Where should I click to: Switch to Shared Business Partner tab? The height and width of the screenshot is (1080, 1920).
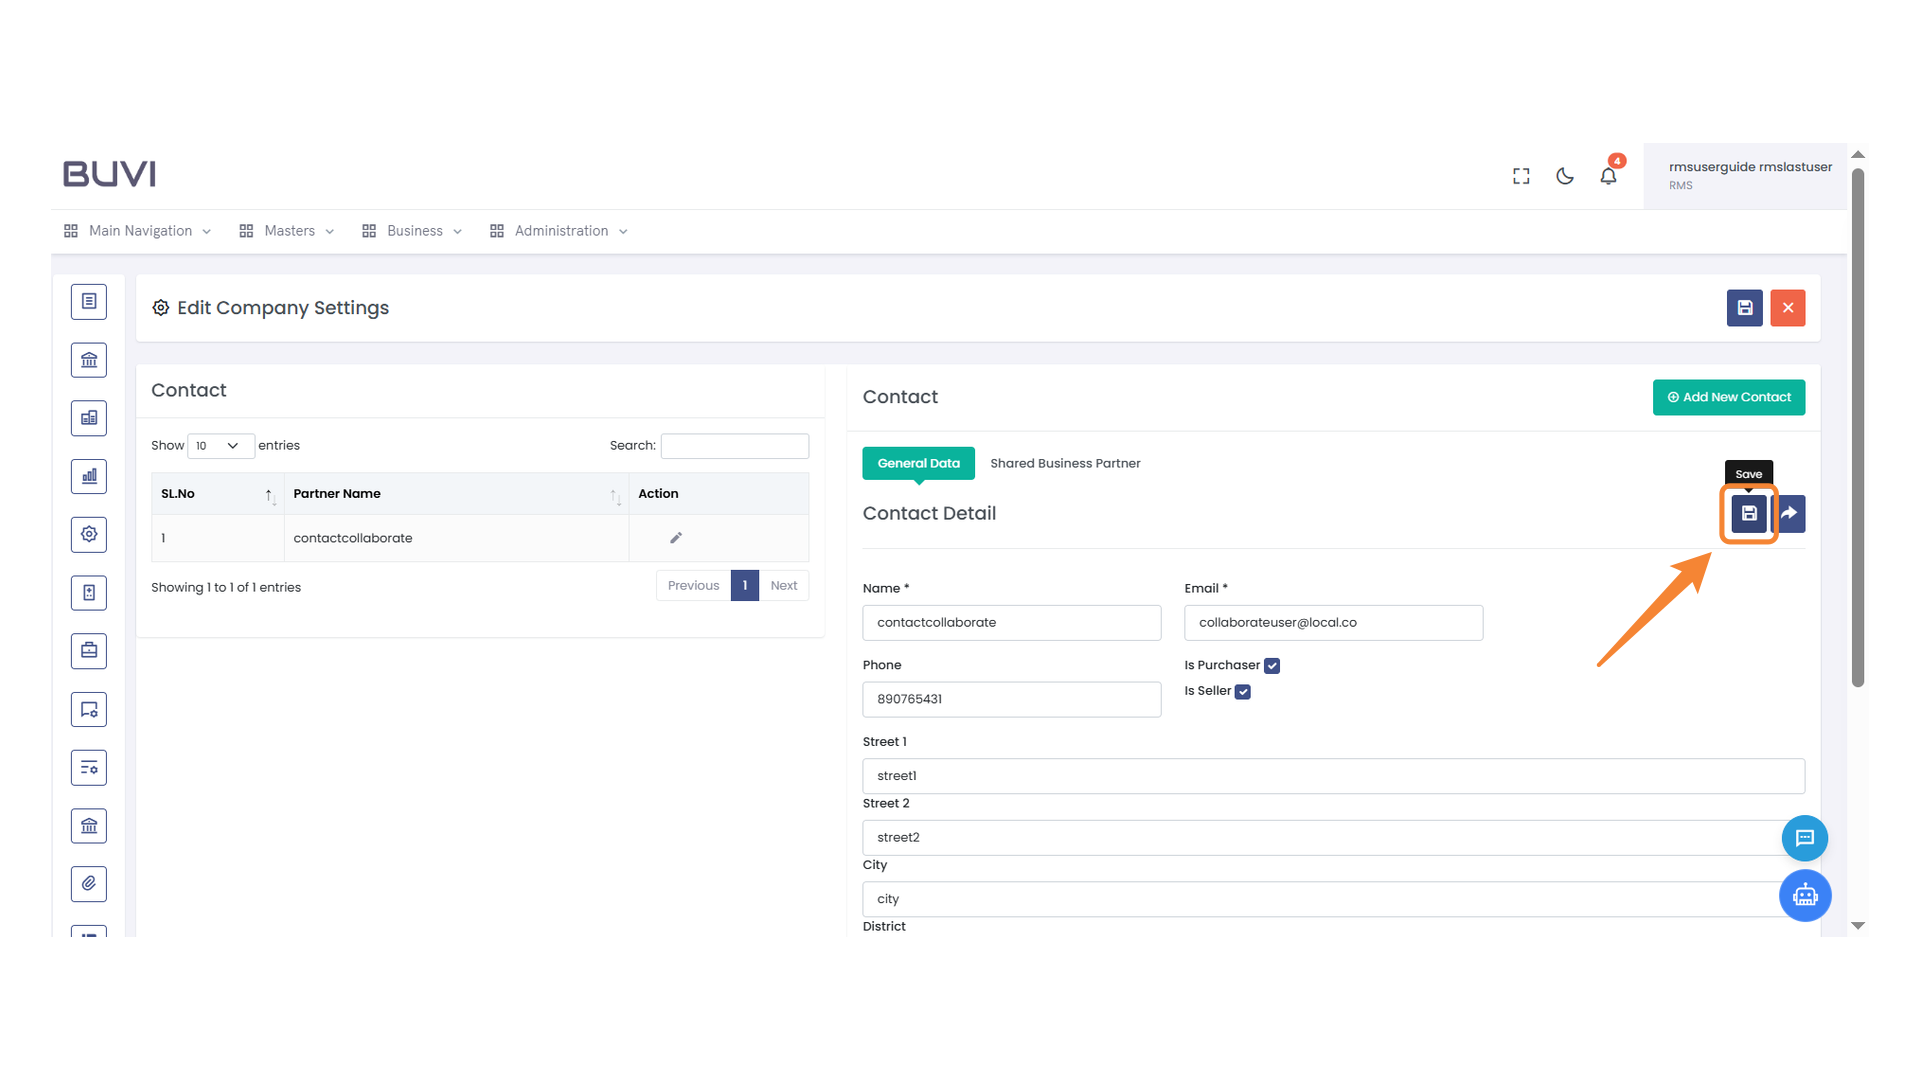tap(1065, 463)
